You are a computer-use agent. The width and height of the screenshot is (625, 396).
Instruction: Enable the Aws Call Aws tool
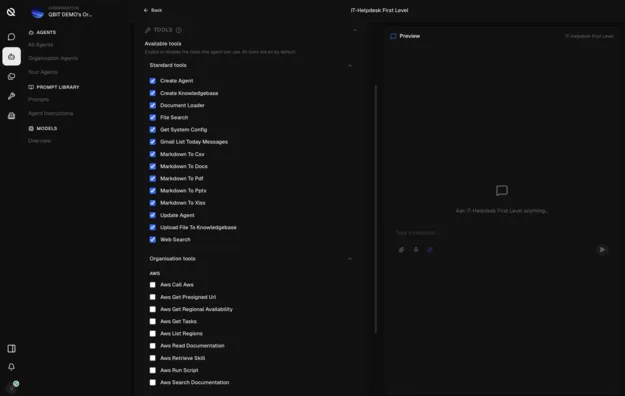point(153,285)
